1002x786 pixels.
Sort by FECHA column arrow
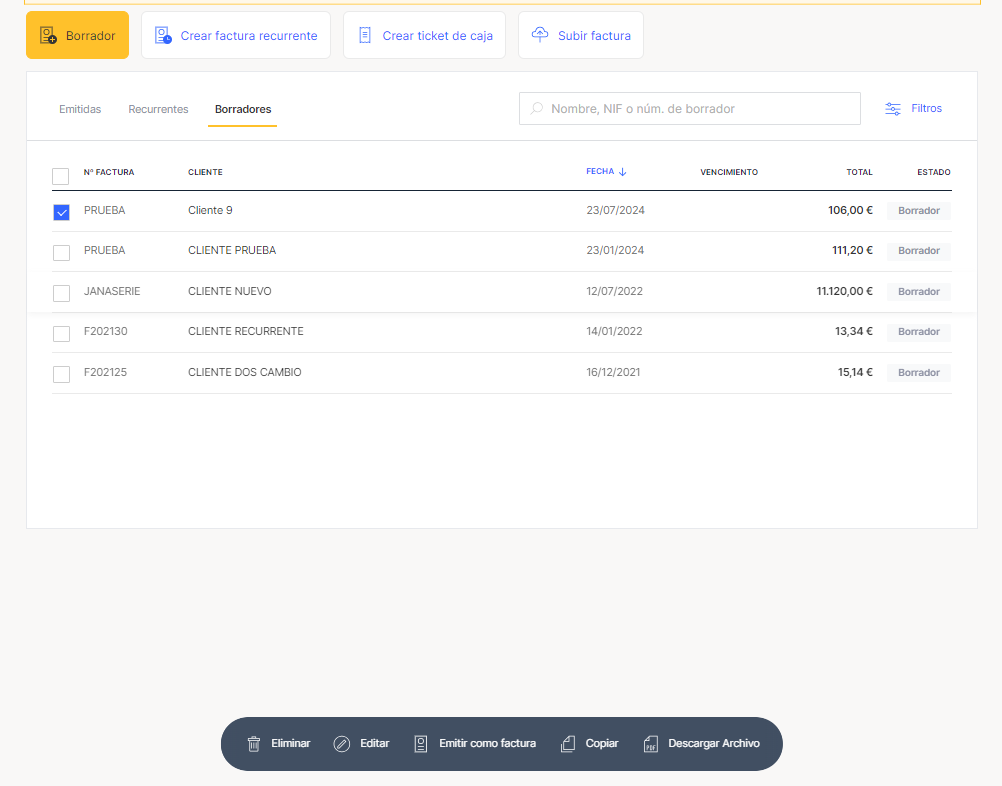(x=622, y=172)
